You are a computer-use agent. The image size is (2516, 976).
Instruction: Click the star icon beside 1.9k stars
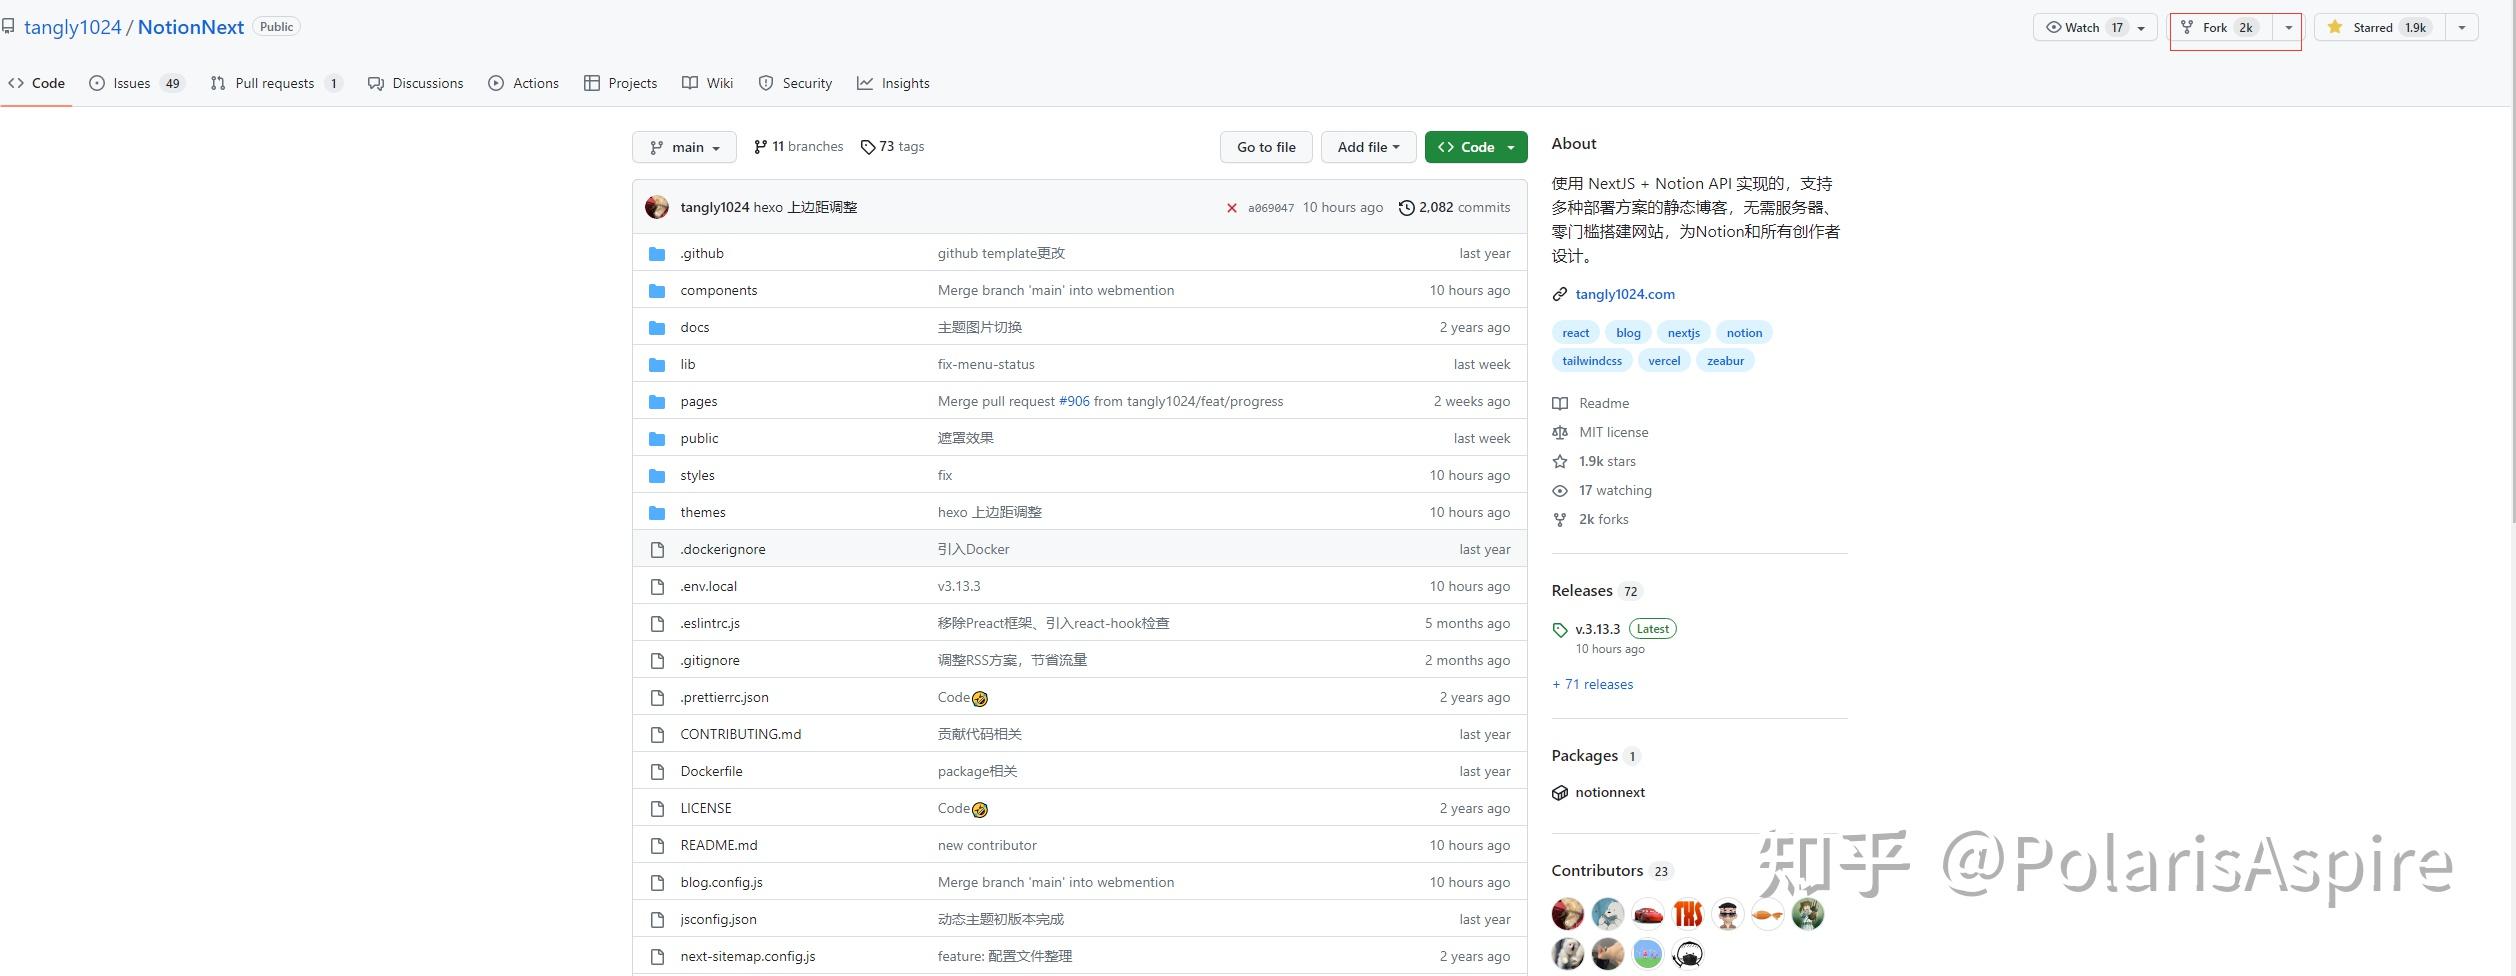point(1560,461)
